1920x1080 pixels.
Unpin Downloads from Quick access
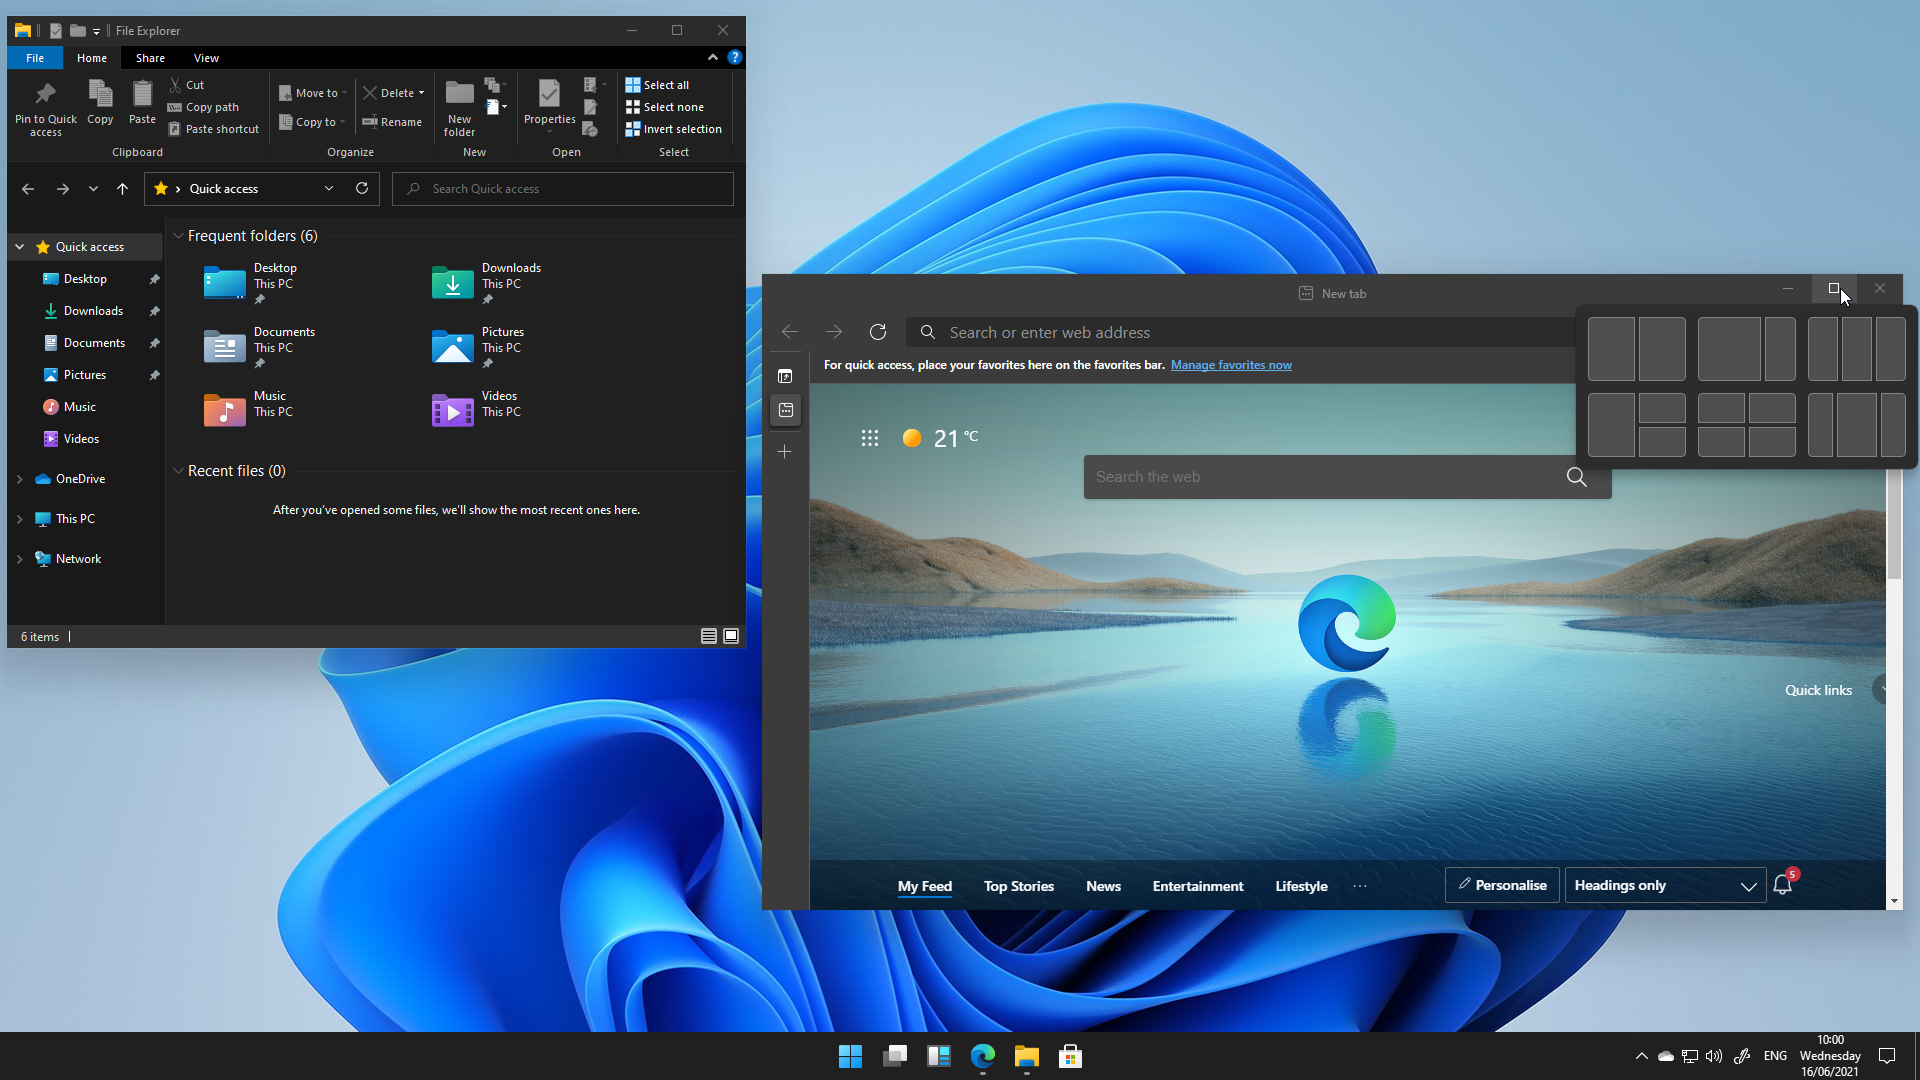pos(155,311)
